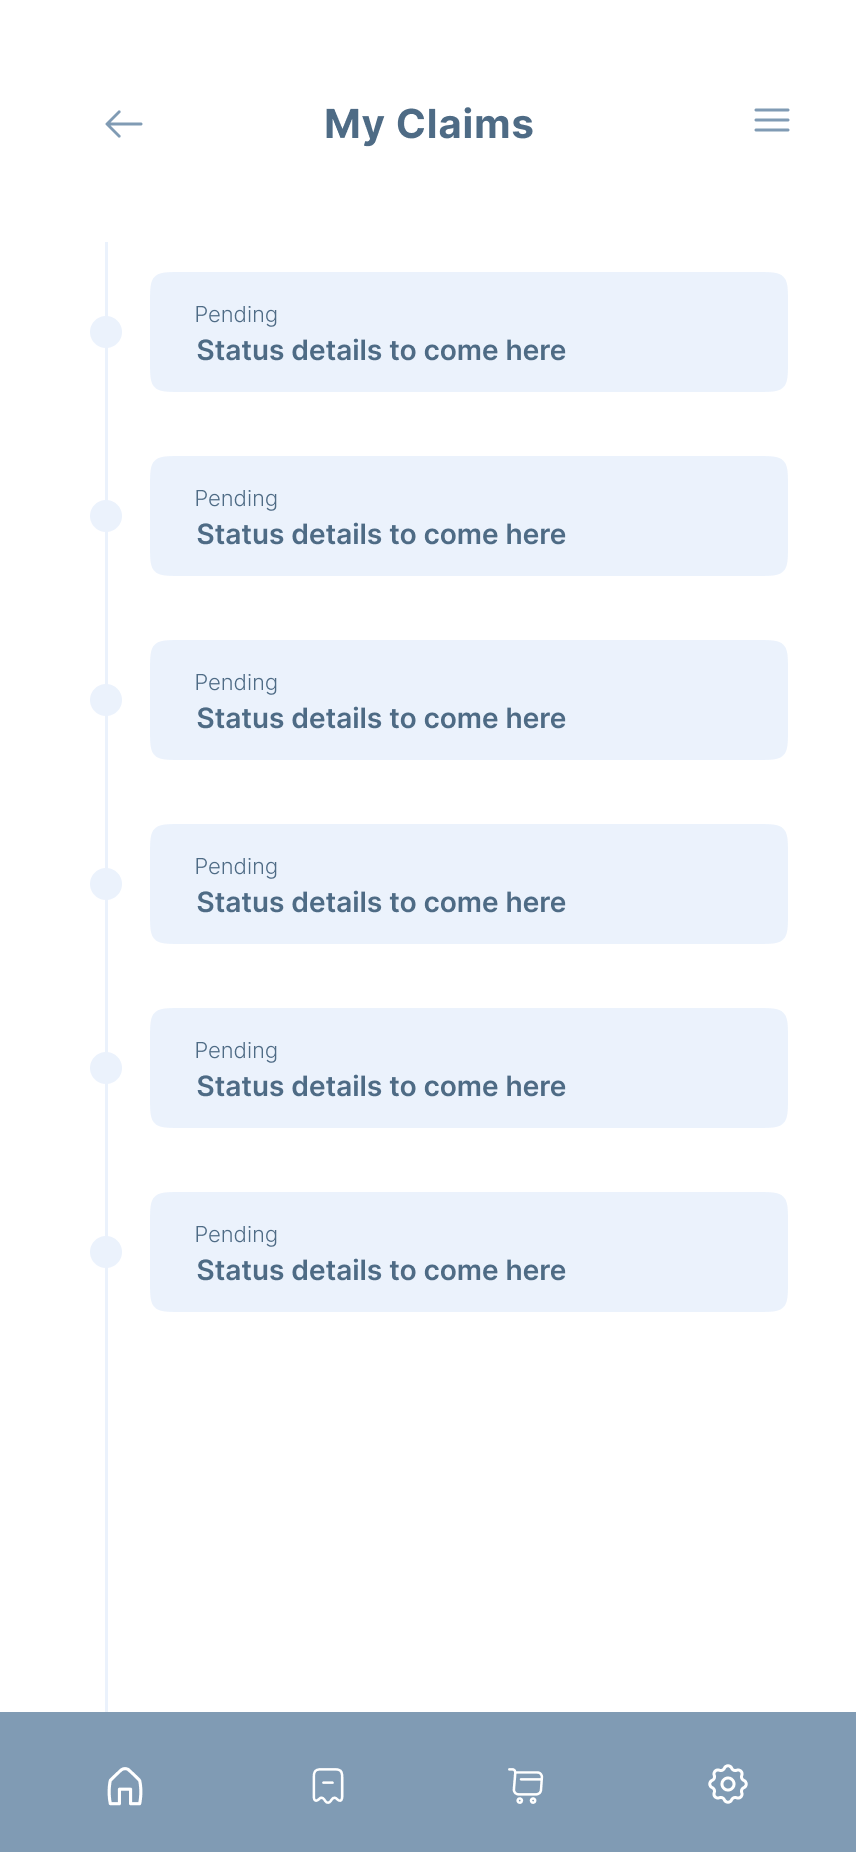Select the fifth Pending claim card

(x=468, y=1068)
